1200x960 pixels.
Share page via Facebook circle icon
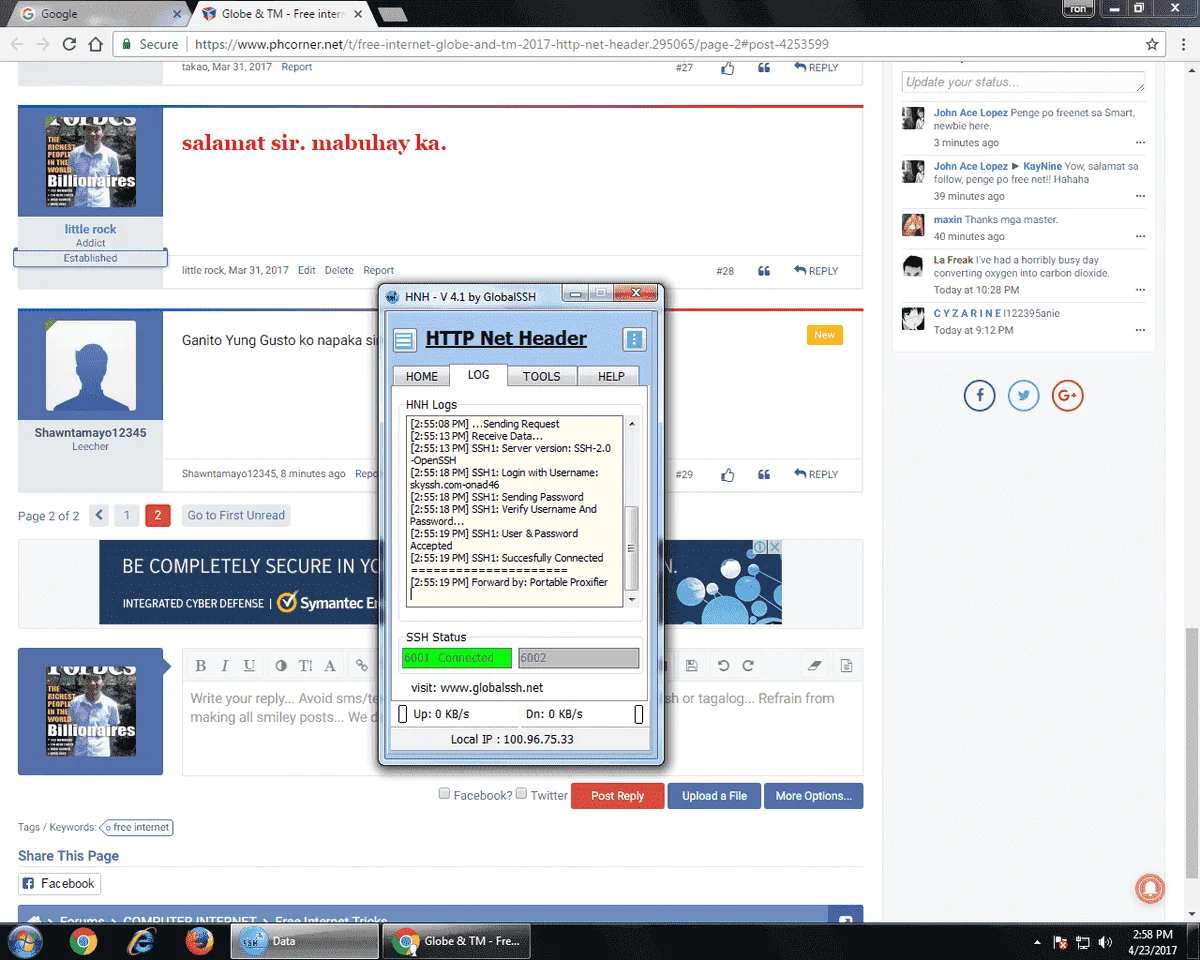(x=980, y=396)
